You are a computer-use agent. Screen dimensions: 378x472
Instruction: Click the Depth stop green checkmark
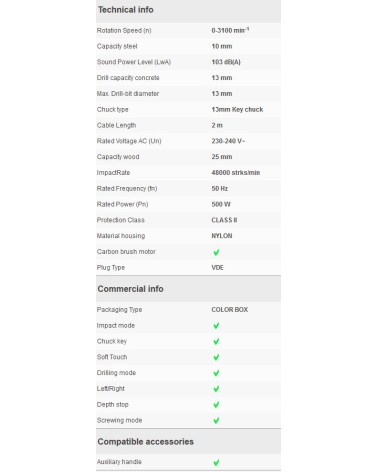(216, 405)
